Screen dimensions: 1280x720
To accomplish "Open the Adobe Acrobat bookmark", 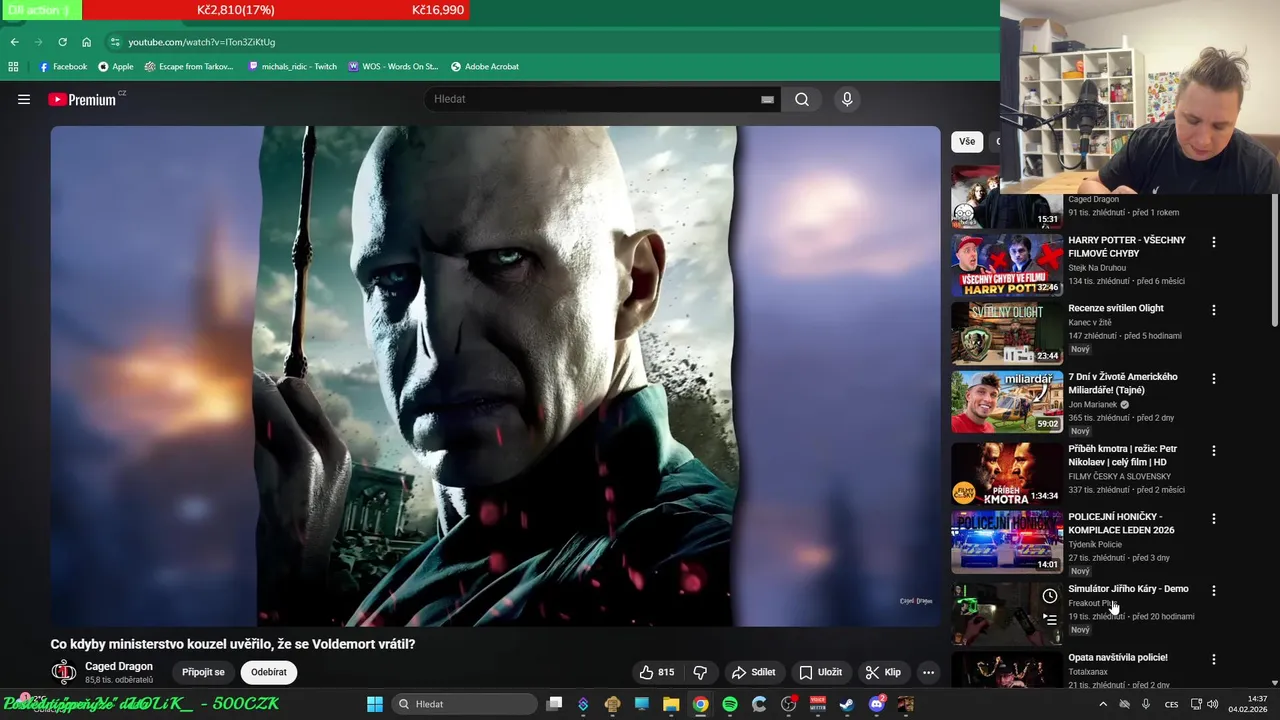I will click(x=485, y=66).
